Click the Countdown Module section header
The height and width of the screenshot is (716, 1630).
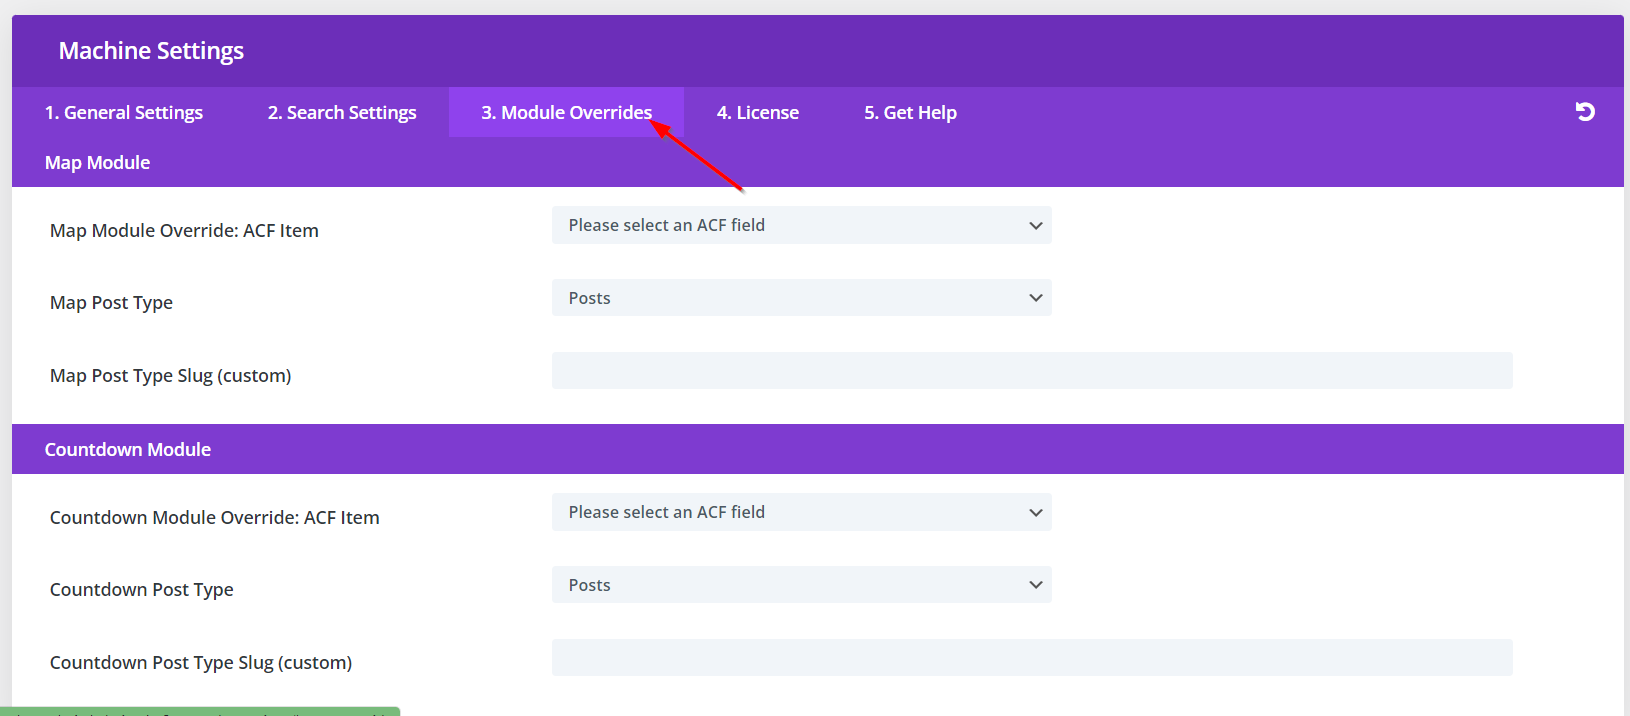(128, 450)
